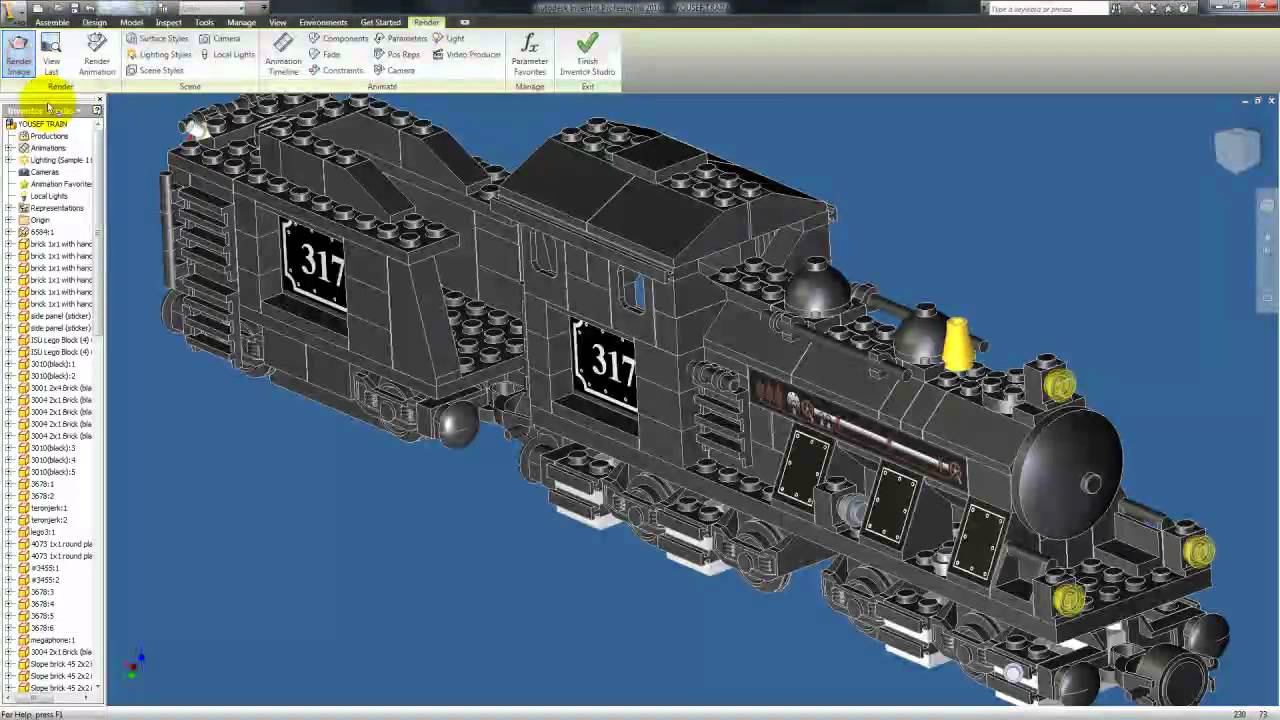Click the ViewCube in the viewport
This screenshot has width=1280, height=720.
click(1237, 150)
